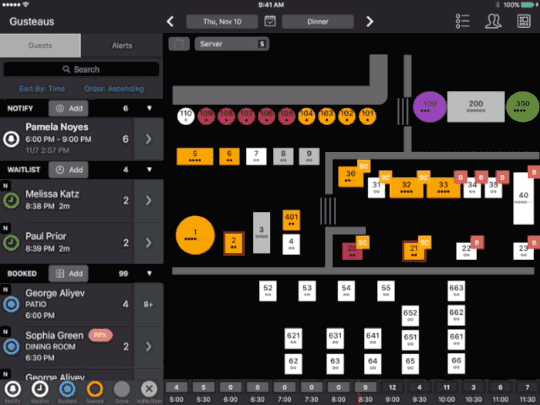Jump to 6:00 timeline slot
The height and width of the screenshot is (405, 540).
point(230,393)
